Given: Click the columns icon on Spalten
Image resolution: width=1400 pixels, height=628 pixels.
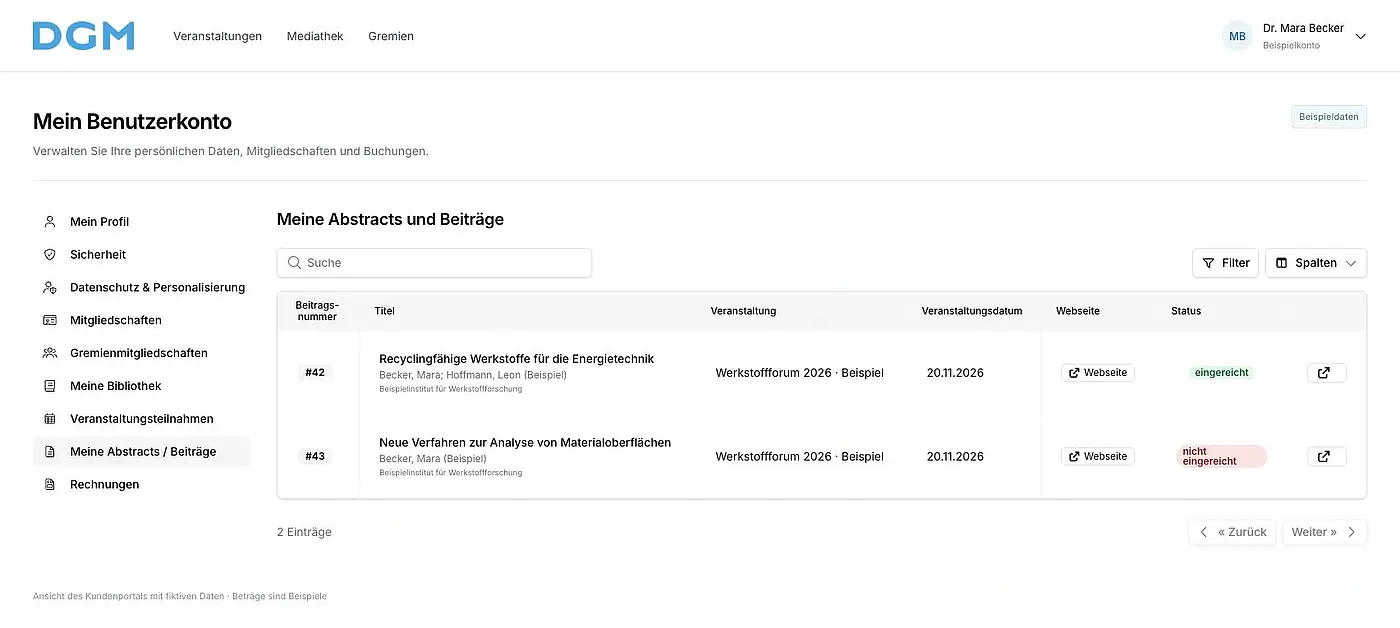Looking at the screenshot, I should 1282,263.
